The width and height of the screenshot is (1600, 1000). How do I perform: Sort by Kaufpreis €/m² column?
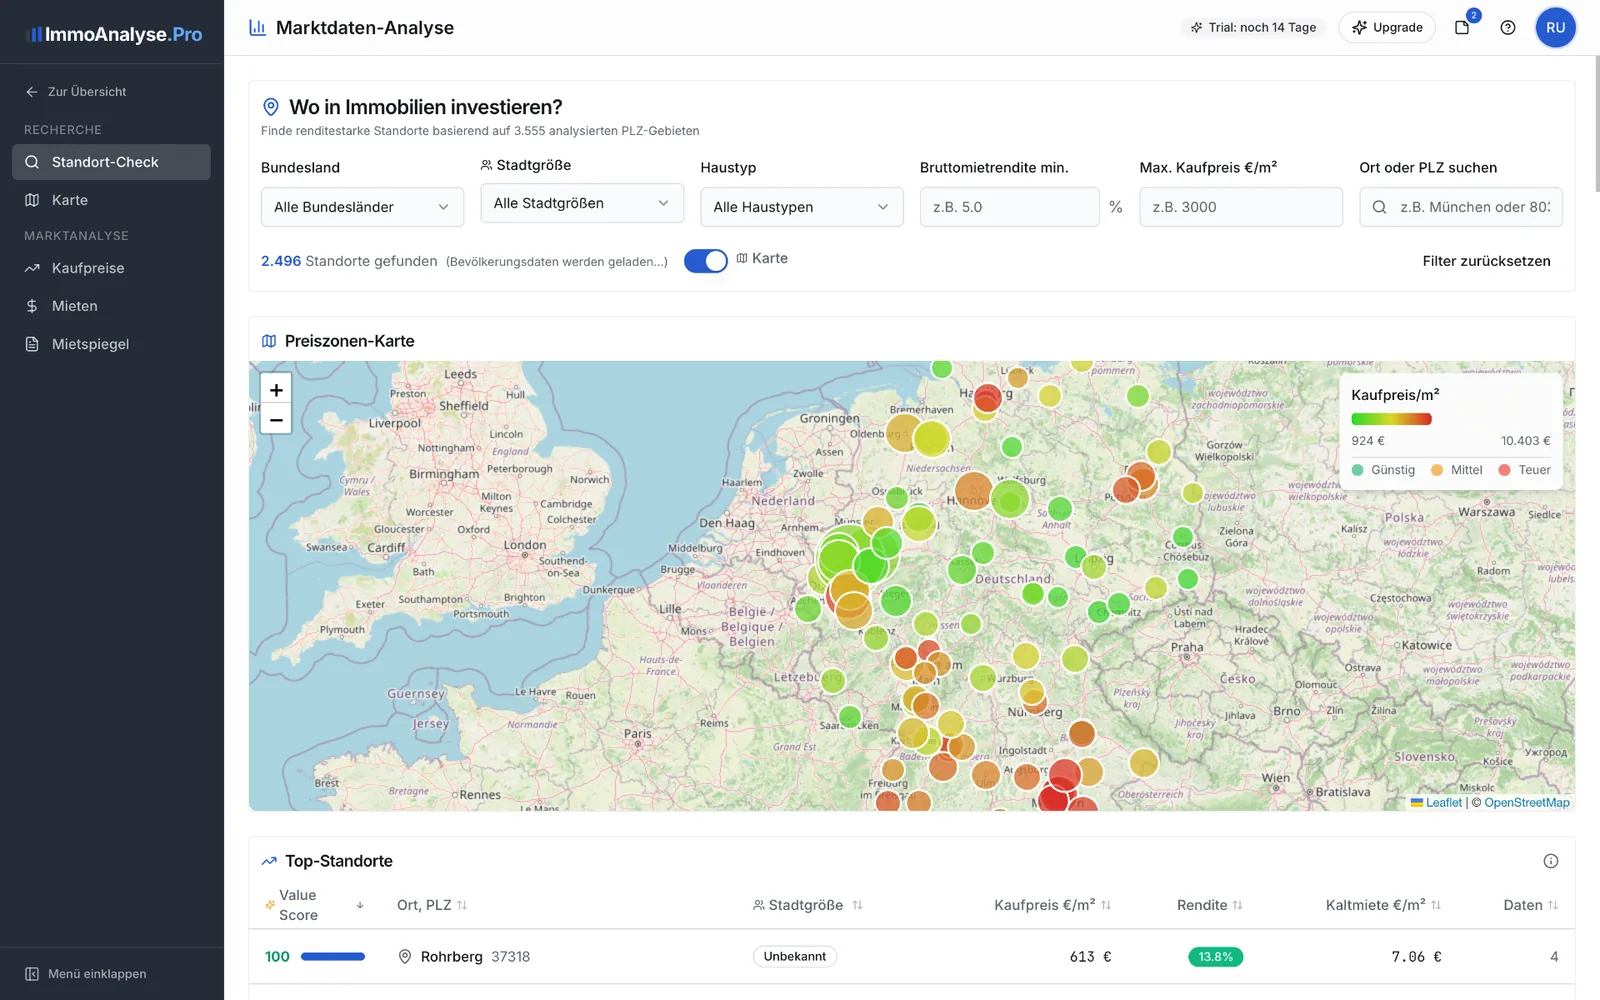pyautogui.click(x=1052, y=905)
